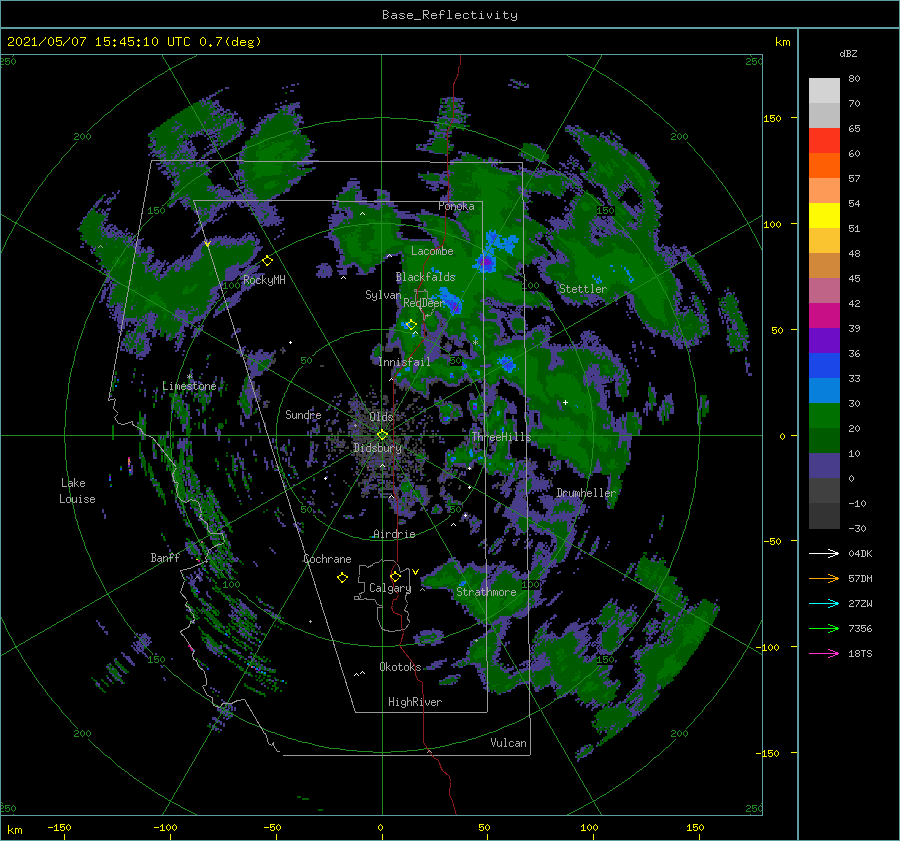Click the Airdrie city label
This screenshot has height=841, width=900.
tap(394, 534)
